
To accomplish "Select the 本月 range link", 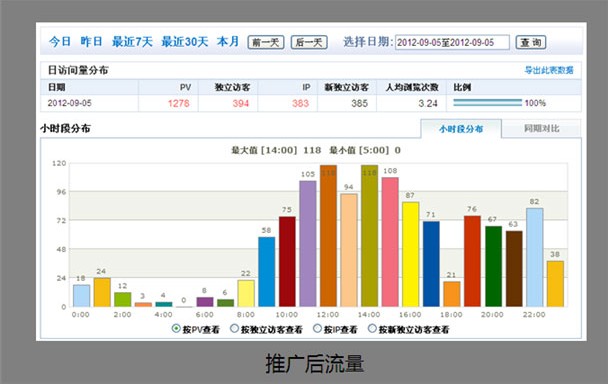I will [228, 42].
